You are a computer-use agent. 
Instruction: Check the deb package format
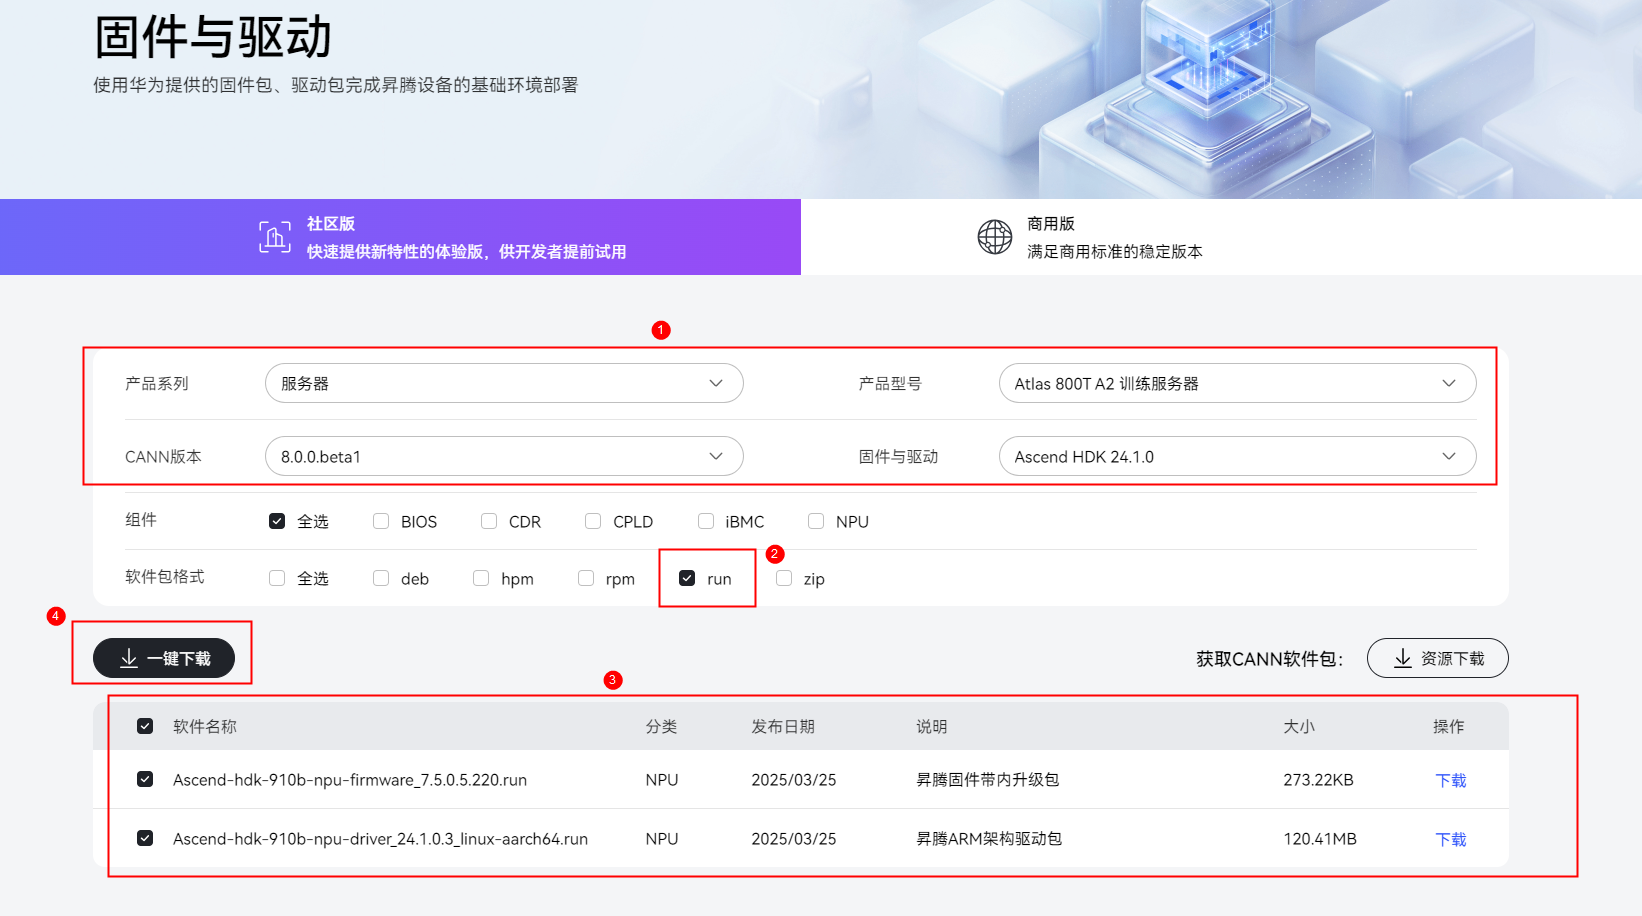pos(381,578)
